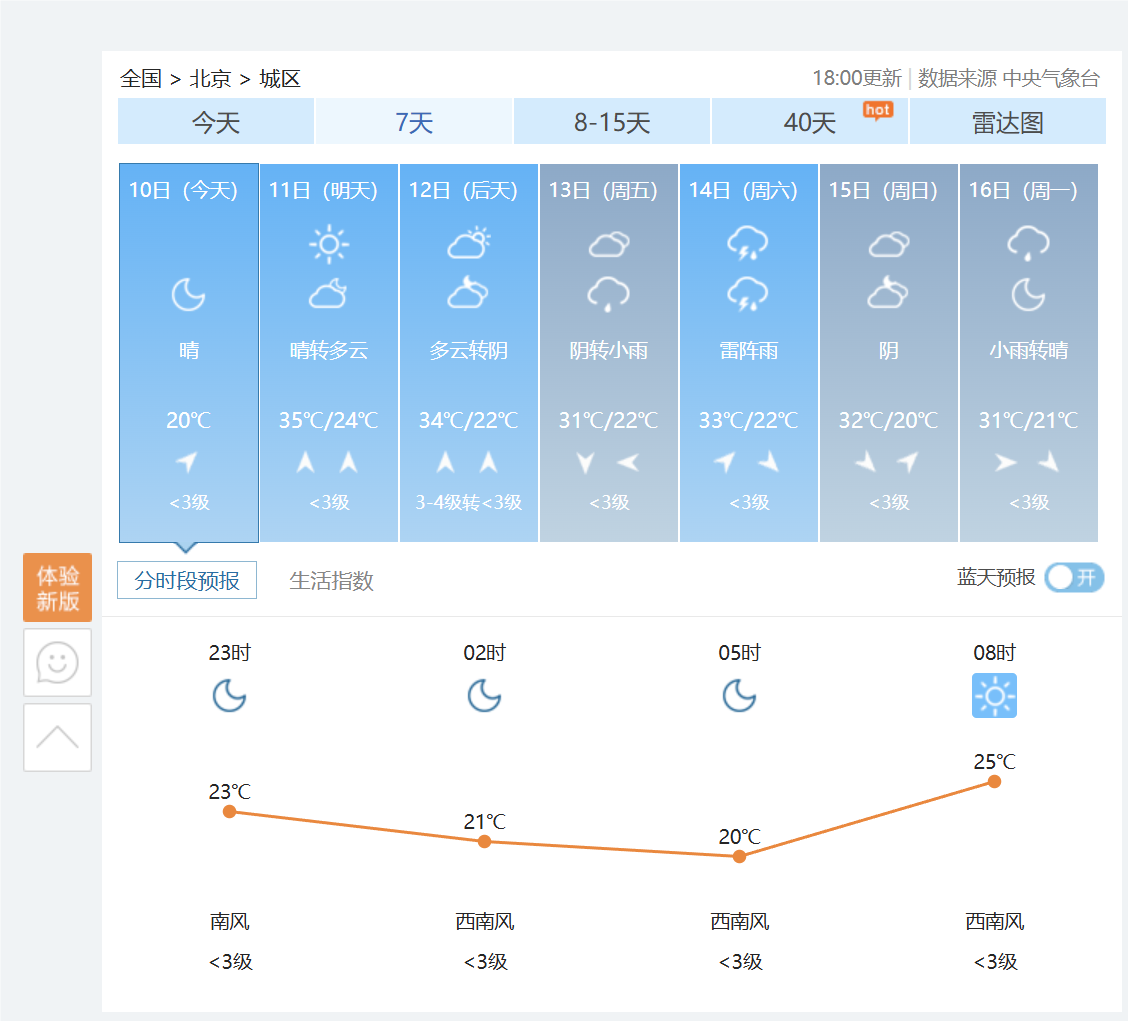Click the 小雨转晴 weather label
1128x1021 pixels.
(1029, 350)
